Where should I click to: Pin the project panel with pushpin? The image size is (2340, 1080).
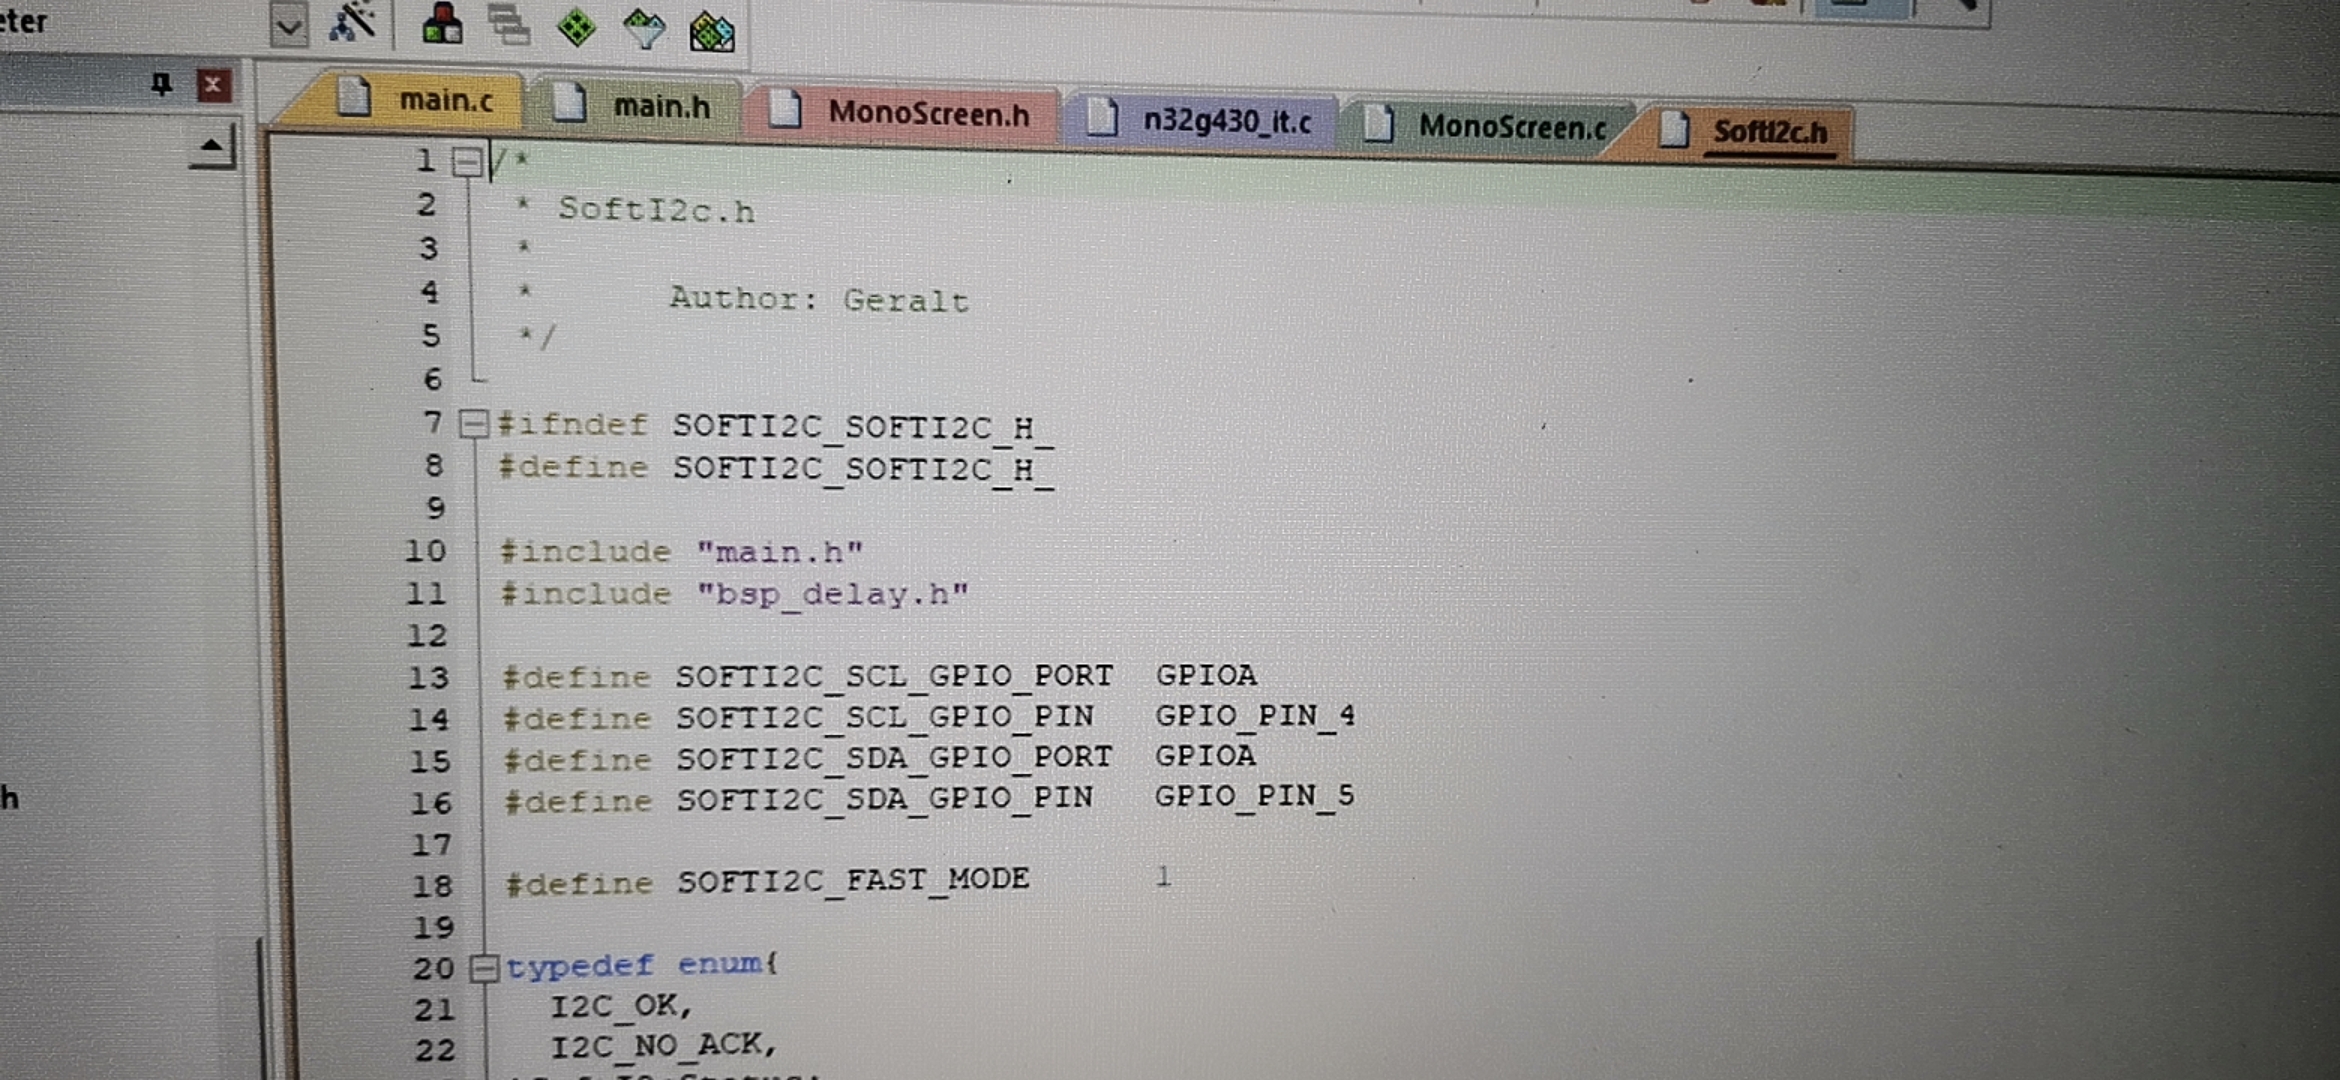coord(161,84)
